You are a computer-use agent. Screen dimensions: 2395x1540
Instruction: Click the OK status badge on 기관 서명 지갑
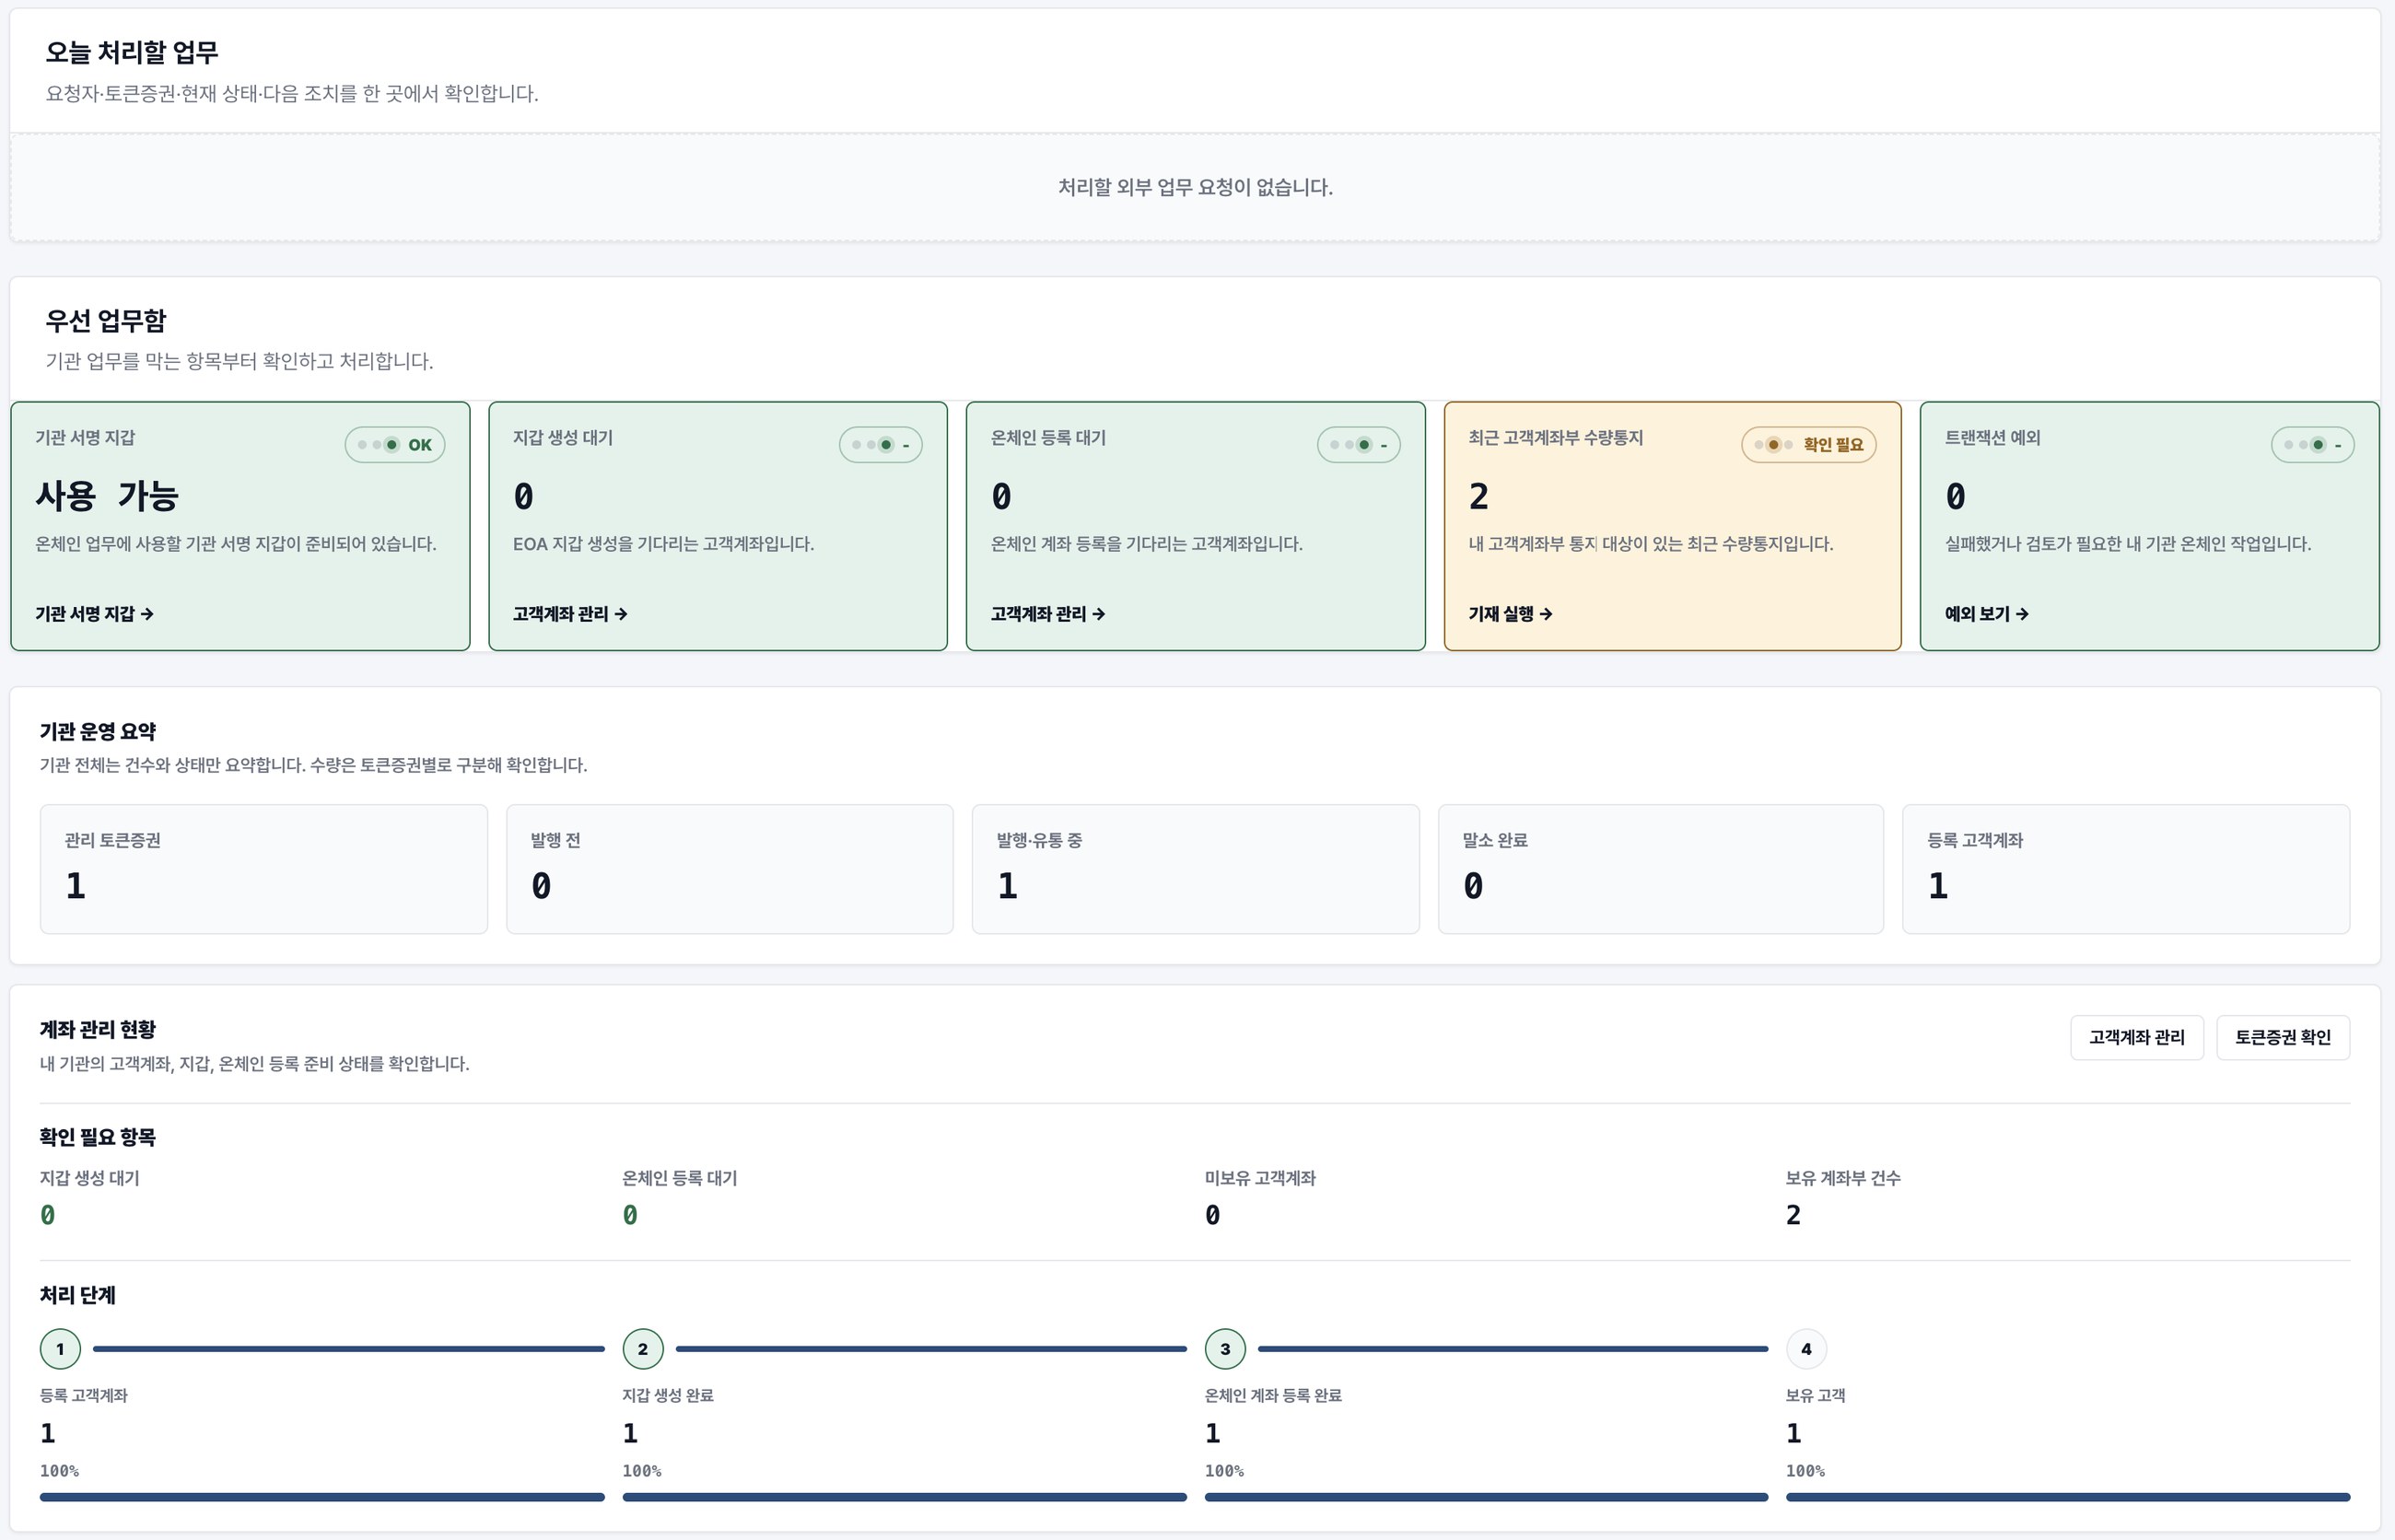click(395, 445)
